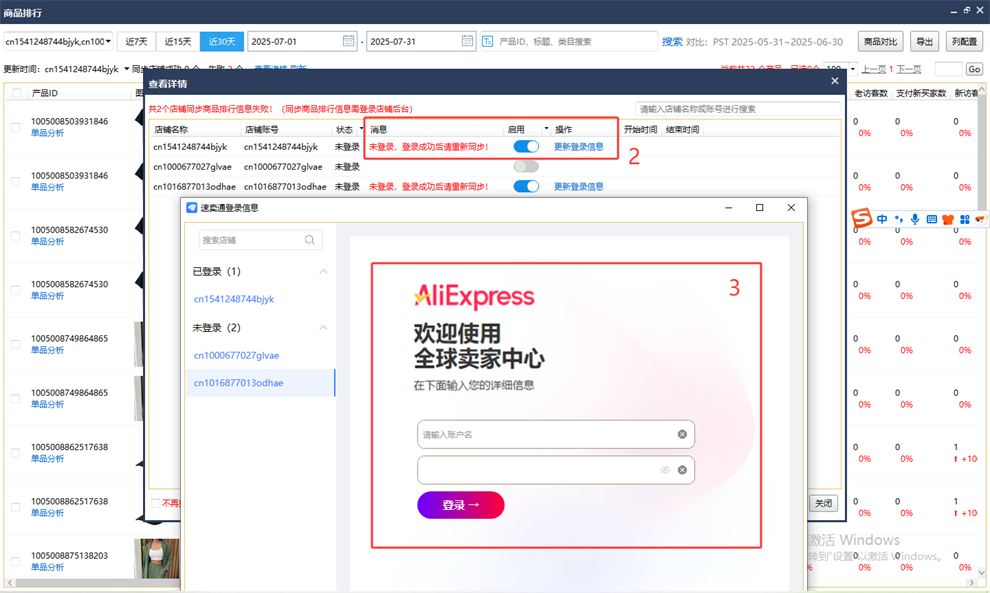The image size is (990, 593).
Task: Click the 导出 button
Action: coord(924,42)
